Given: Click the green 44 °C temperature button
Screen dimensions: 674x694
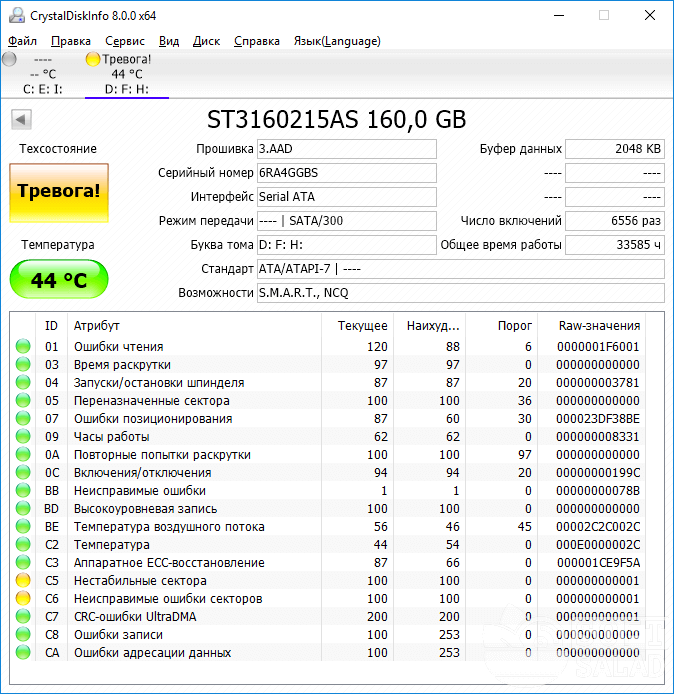Looking at the screenshot, I should pyautogui.click(x=59, y=279).
